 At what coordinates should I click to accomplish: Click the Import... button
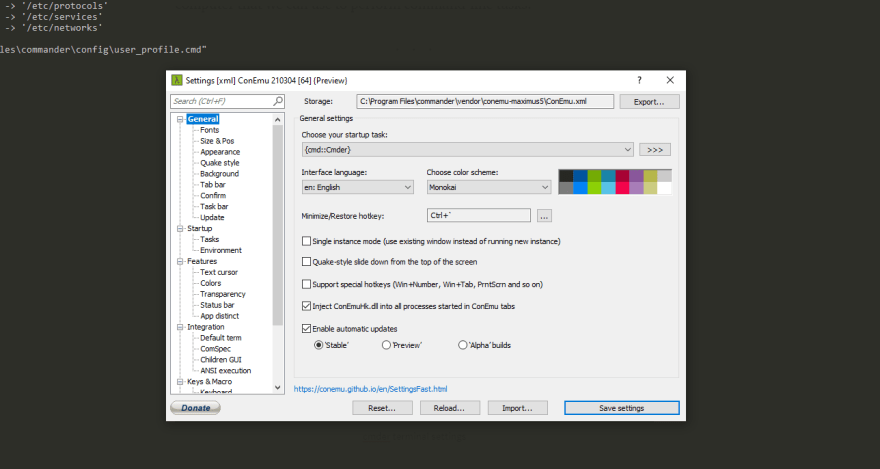(x=517, y=408)
